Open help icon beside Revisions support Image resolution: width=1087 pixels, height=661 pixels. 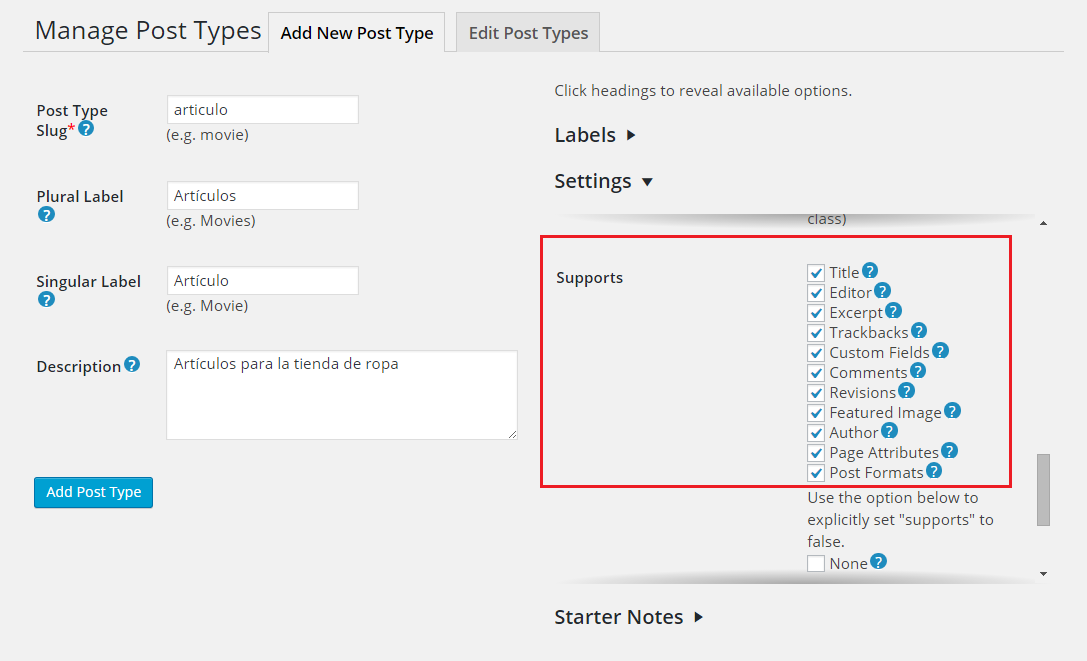[x=907, y=391]
